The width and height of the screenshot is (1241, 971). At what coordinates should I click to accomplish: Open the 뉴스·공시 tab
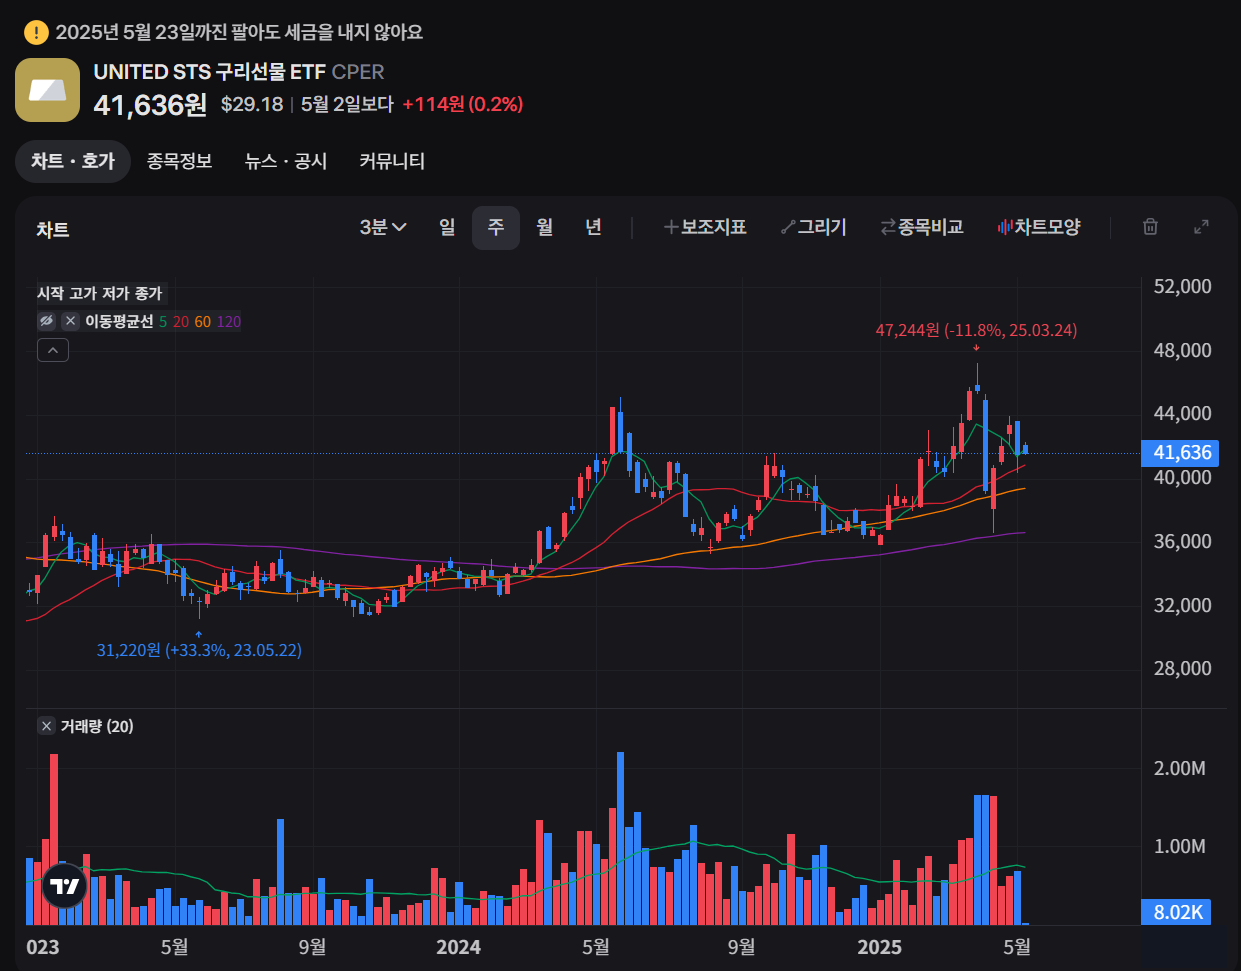point(286,161)
